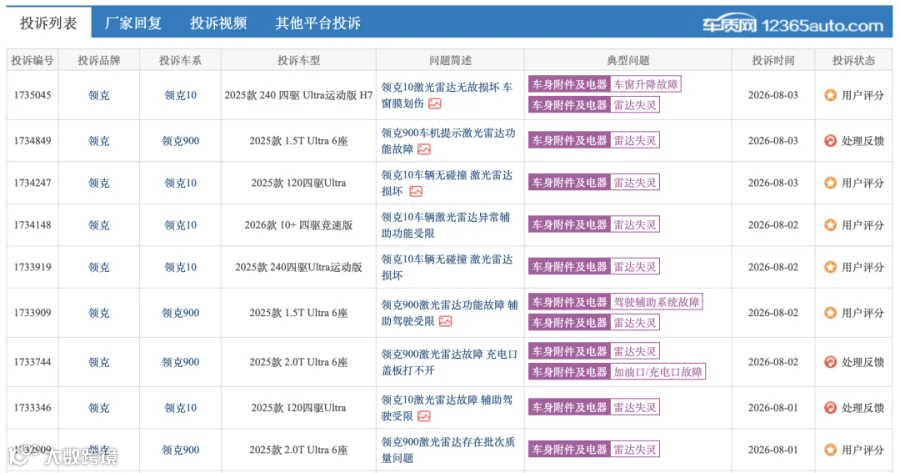Open series 领克10 in complaint 1735045 row
This screenshot has height=473, width=900.
pyautogui.click(x=180, y=95)
